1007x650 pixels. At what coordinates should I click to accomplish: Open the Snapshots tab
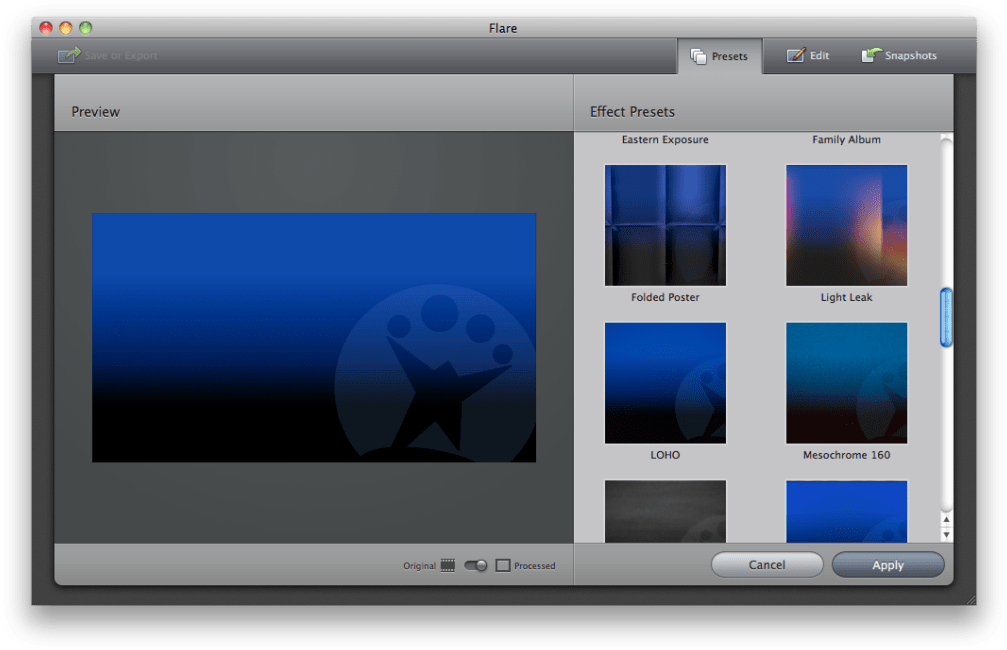[x=899, y=56]
